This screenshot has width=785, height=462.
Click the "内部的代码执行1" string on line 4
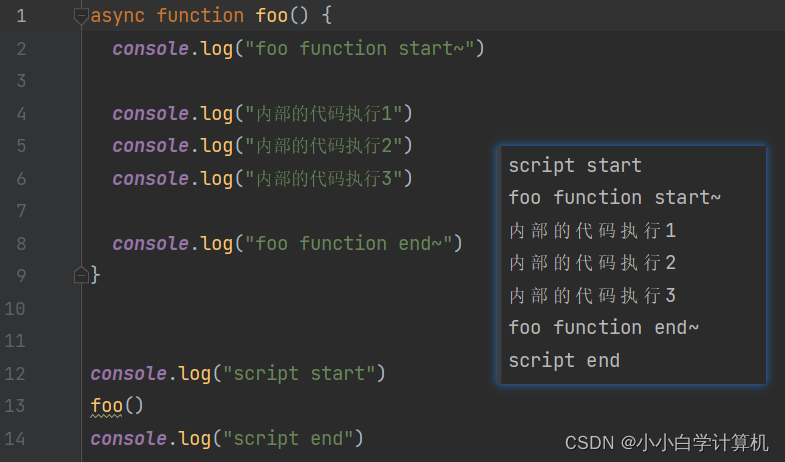[x=323, y=114]
